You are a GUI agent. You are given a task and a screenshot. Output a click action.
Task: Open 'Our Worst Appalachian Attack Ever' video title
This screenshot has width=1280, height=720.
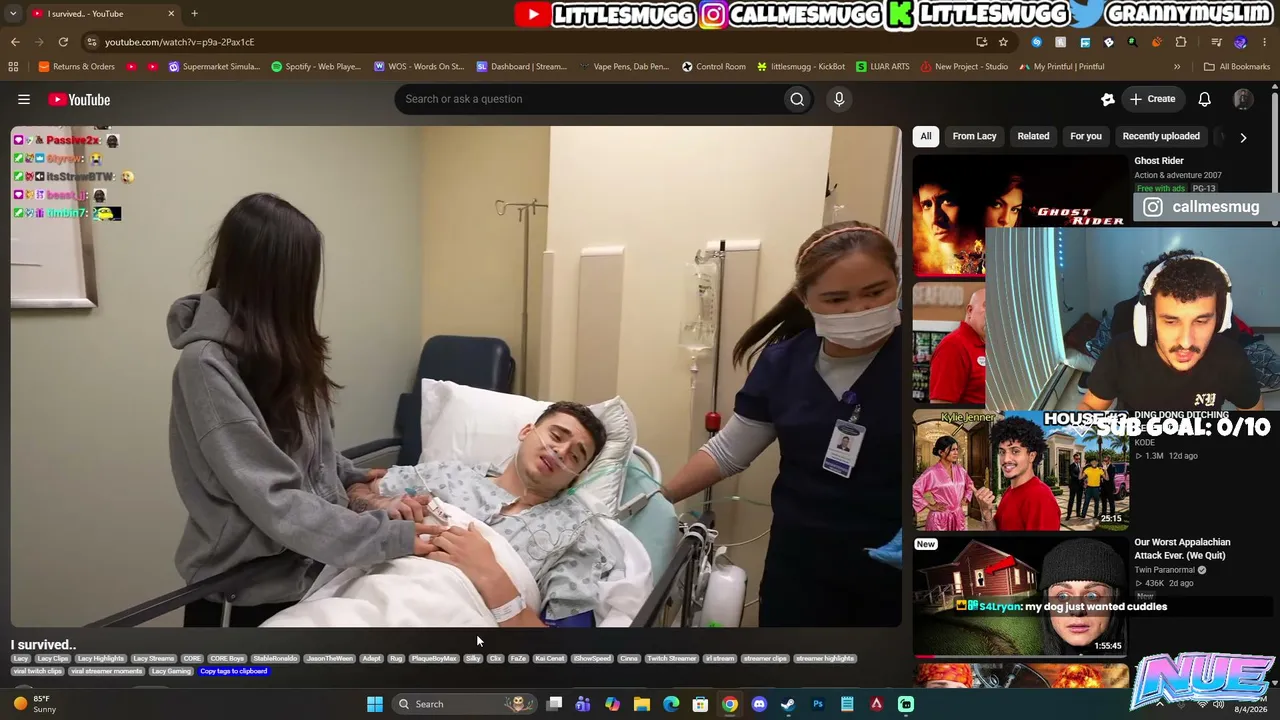click(1182, 549)
